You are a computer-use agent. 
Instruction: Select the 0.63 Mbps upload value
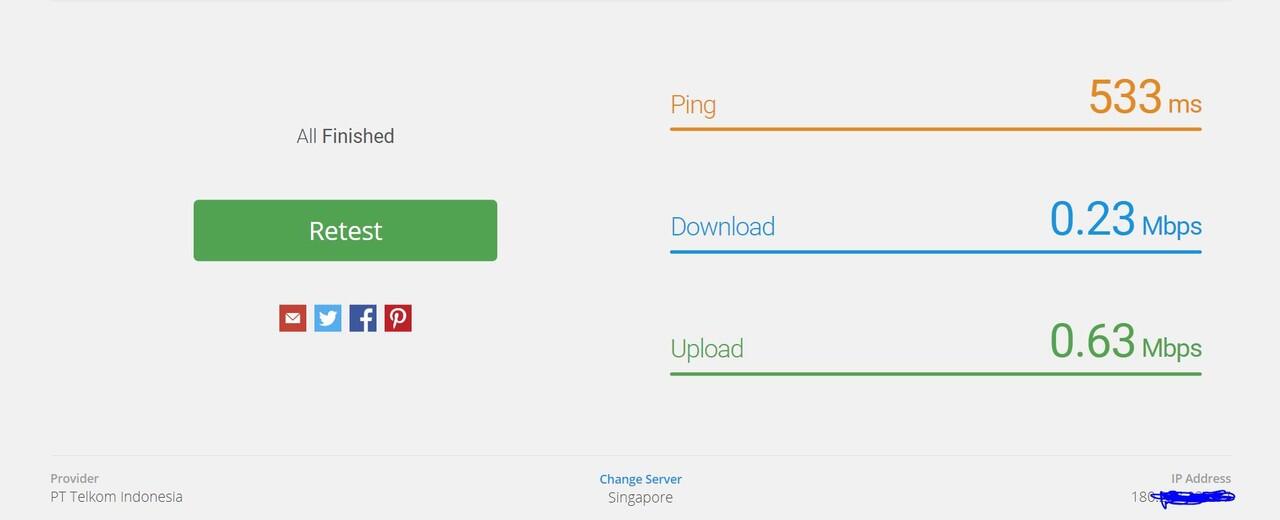coord(1125,343)
